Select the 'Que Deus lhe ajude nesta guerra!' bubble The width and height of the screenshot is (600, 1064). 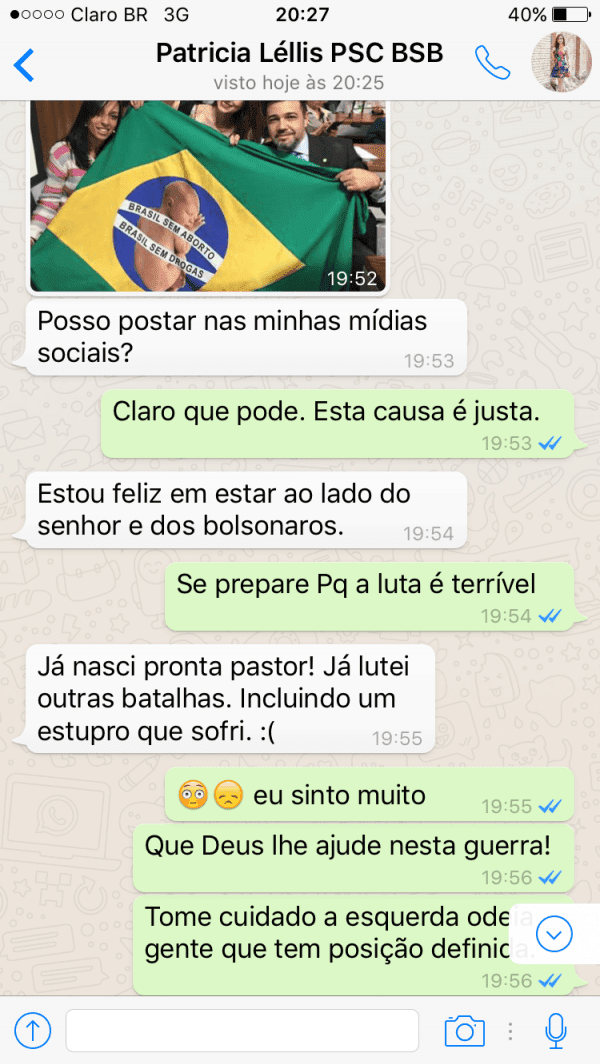click(353, 858)
